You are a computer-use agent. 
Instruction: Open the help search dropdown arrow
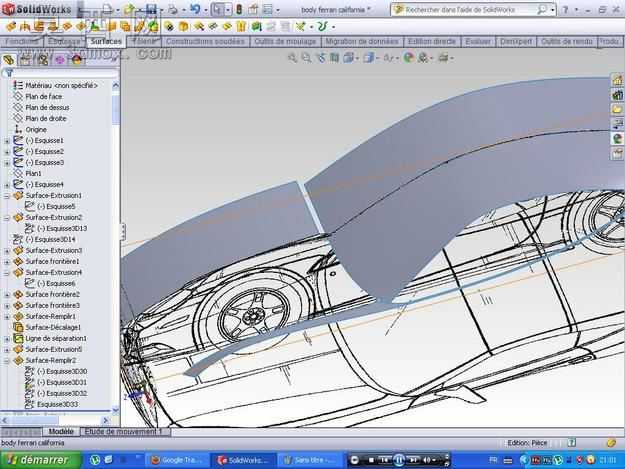pos(552,10)
